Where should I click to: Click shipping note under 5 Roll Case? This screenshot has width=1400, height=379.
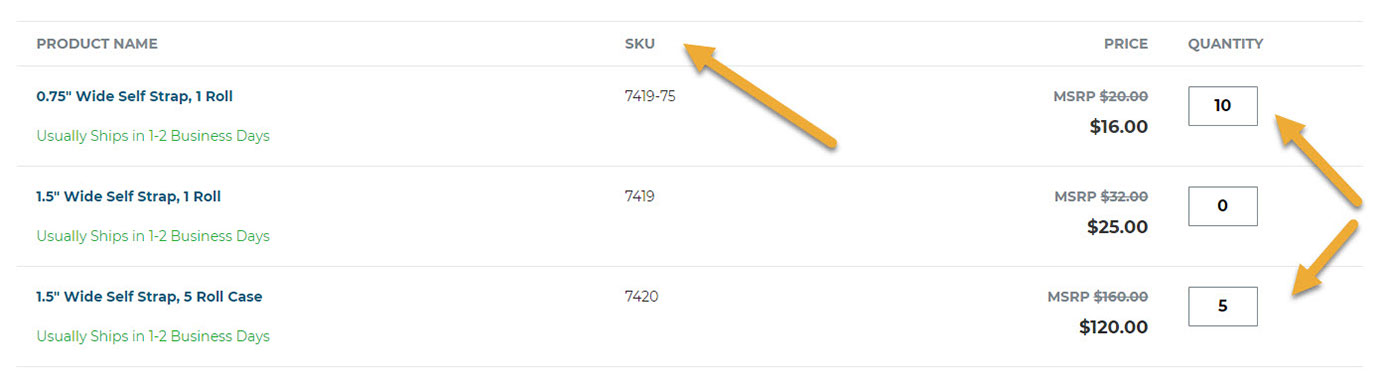click(x=153, y=336)
